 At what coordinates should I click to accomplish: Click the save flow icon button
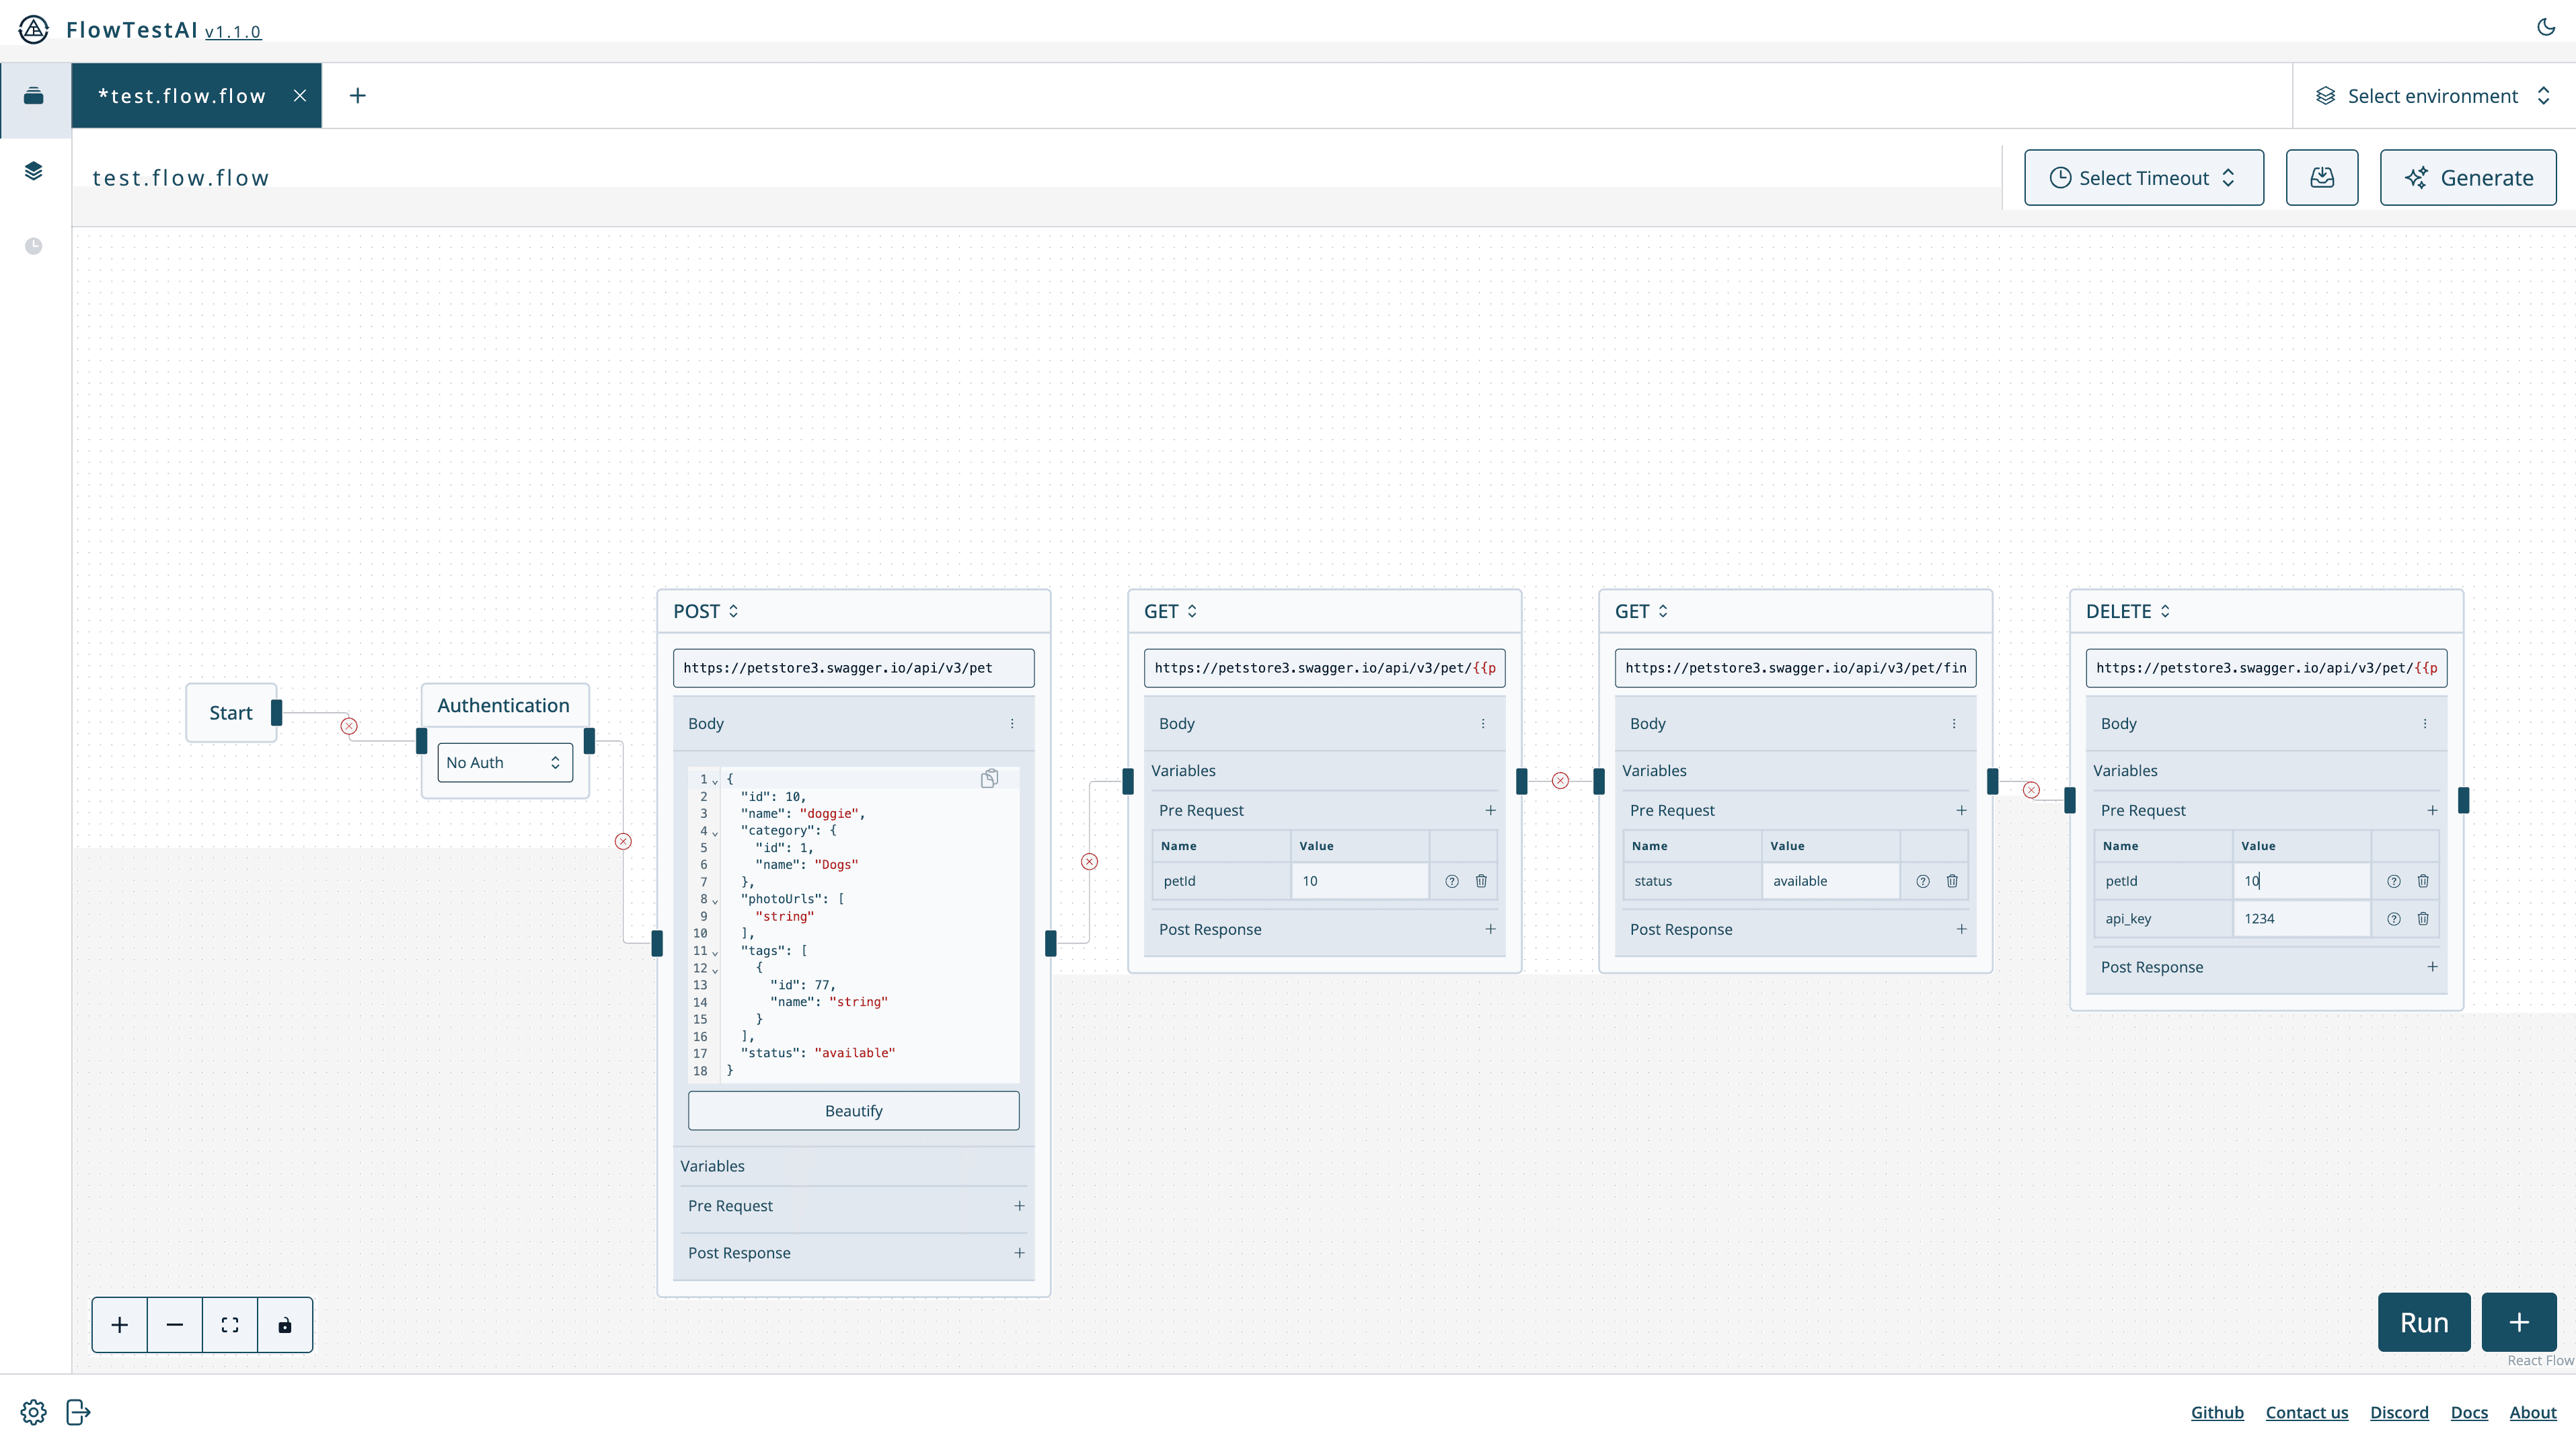(x=2321, y=178)
